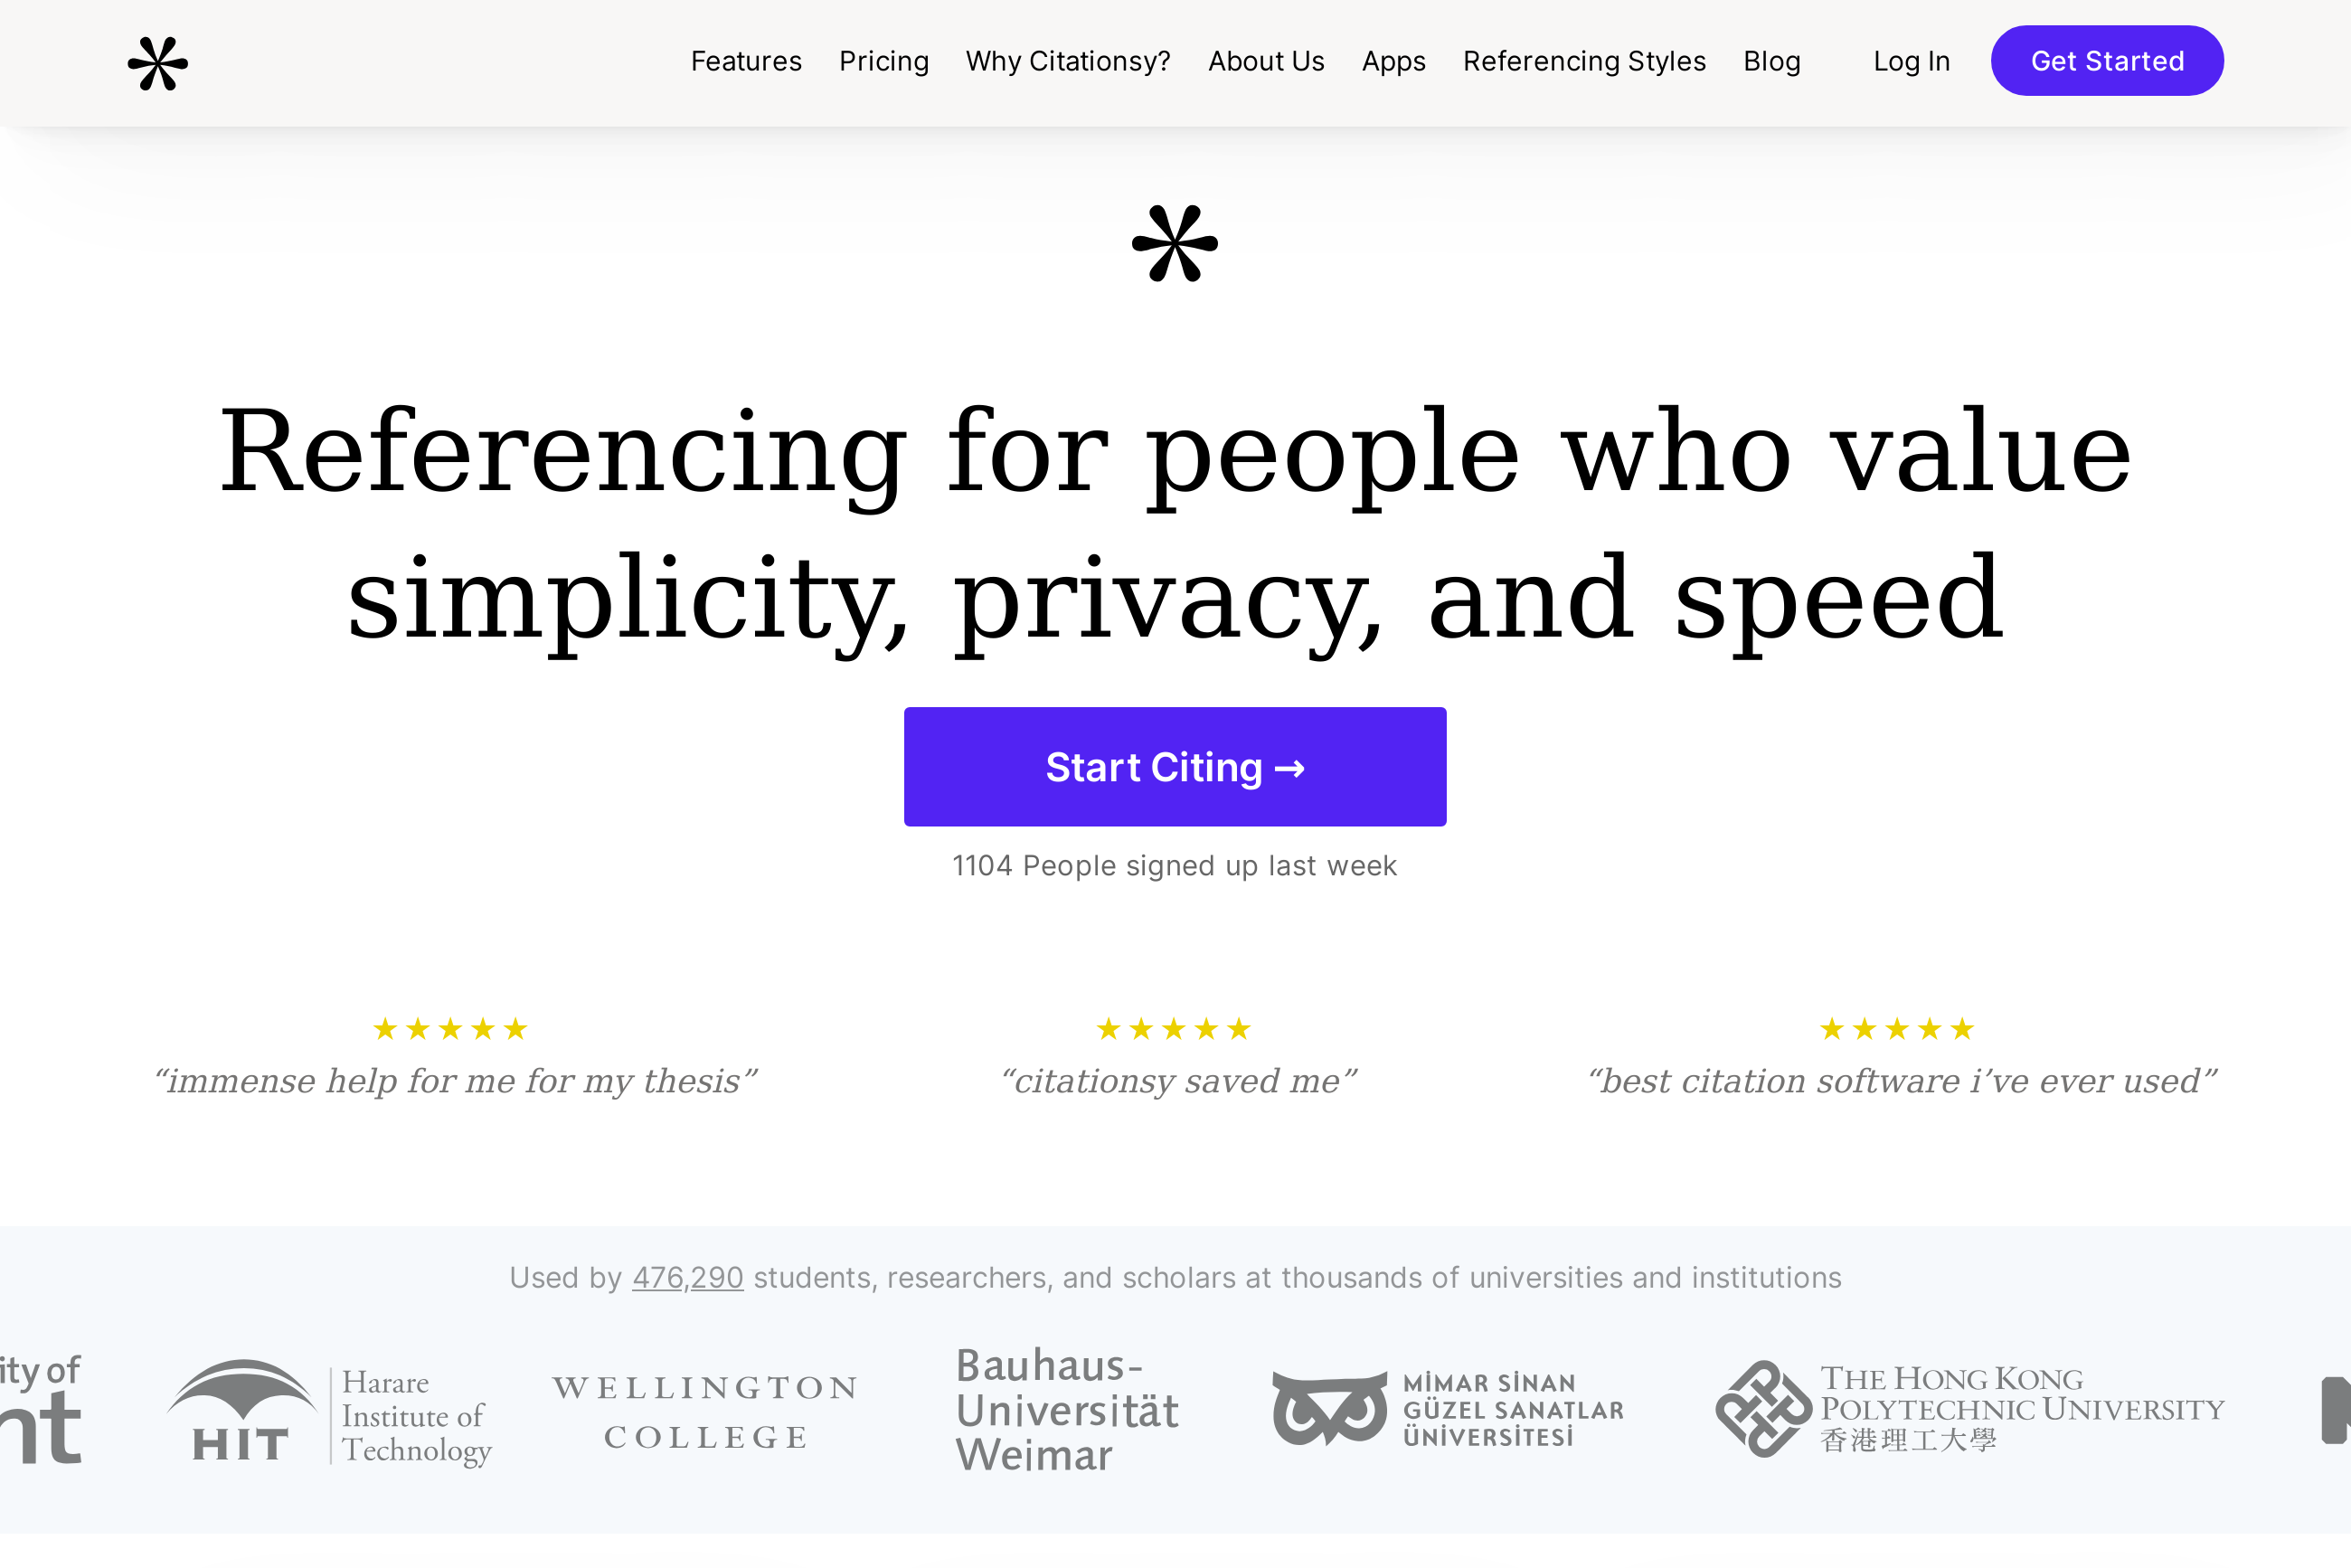
Task: Go to the Pricing page
Action: pyautogui.click(x=884, y=61)
